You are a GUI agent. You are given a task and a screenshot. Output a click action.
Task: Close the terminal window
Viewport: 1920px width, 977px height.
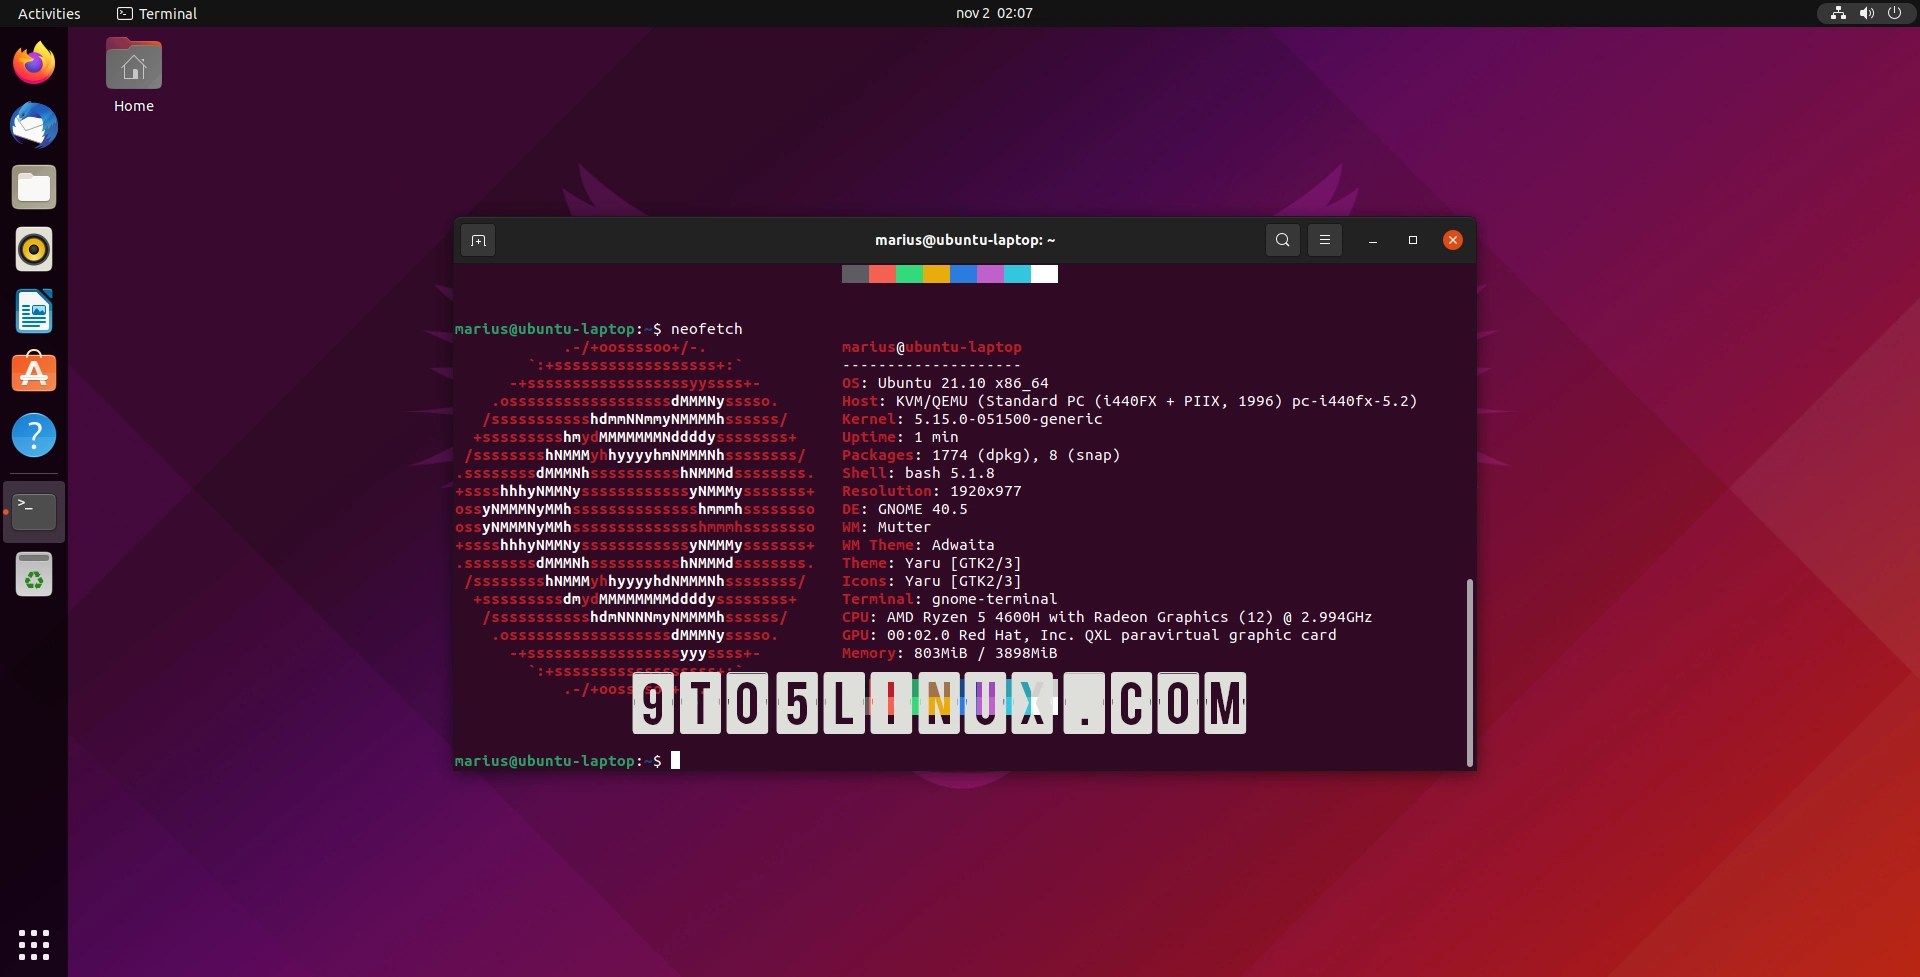pyautogui.click(x=1453, y=240)
